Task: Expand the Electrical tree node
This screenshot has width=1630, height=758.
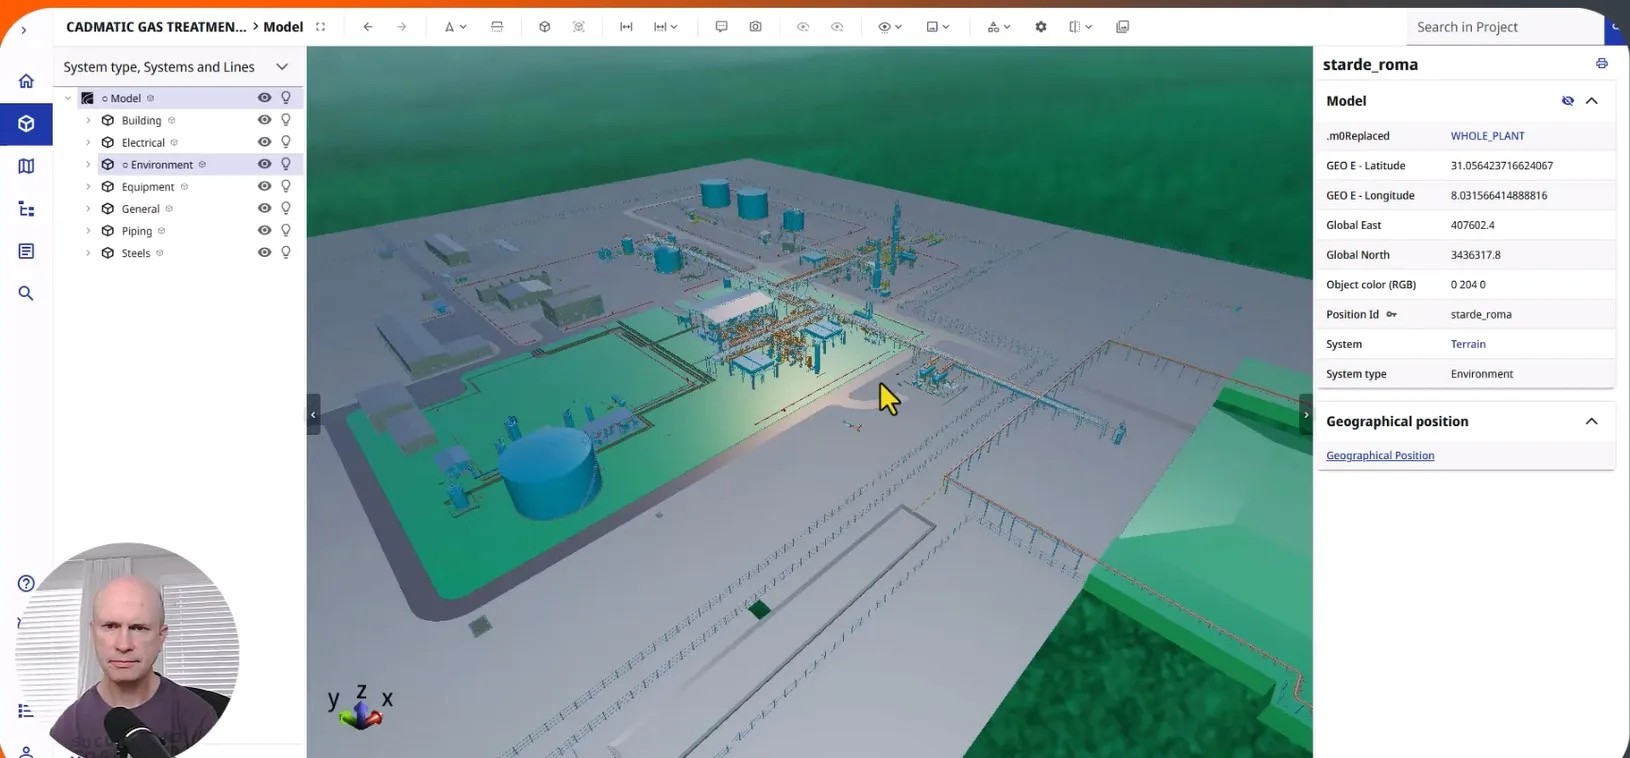Action: coord(88,143)
